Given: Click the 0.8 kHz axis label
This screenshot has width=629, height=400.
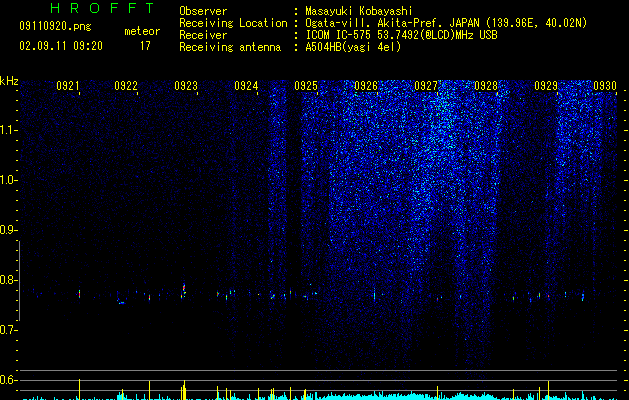Looking at the screenshot, I should coord(8,280).
